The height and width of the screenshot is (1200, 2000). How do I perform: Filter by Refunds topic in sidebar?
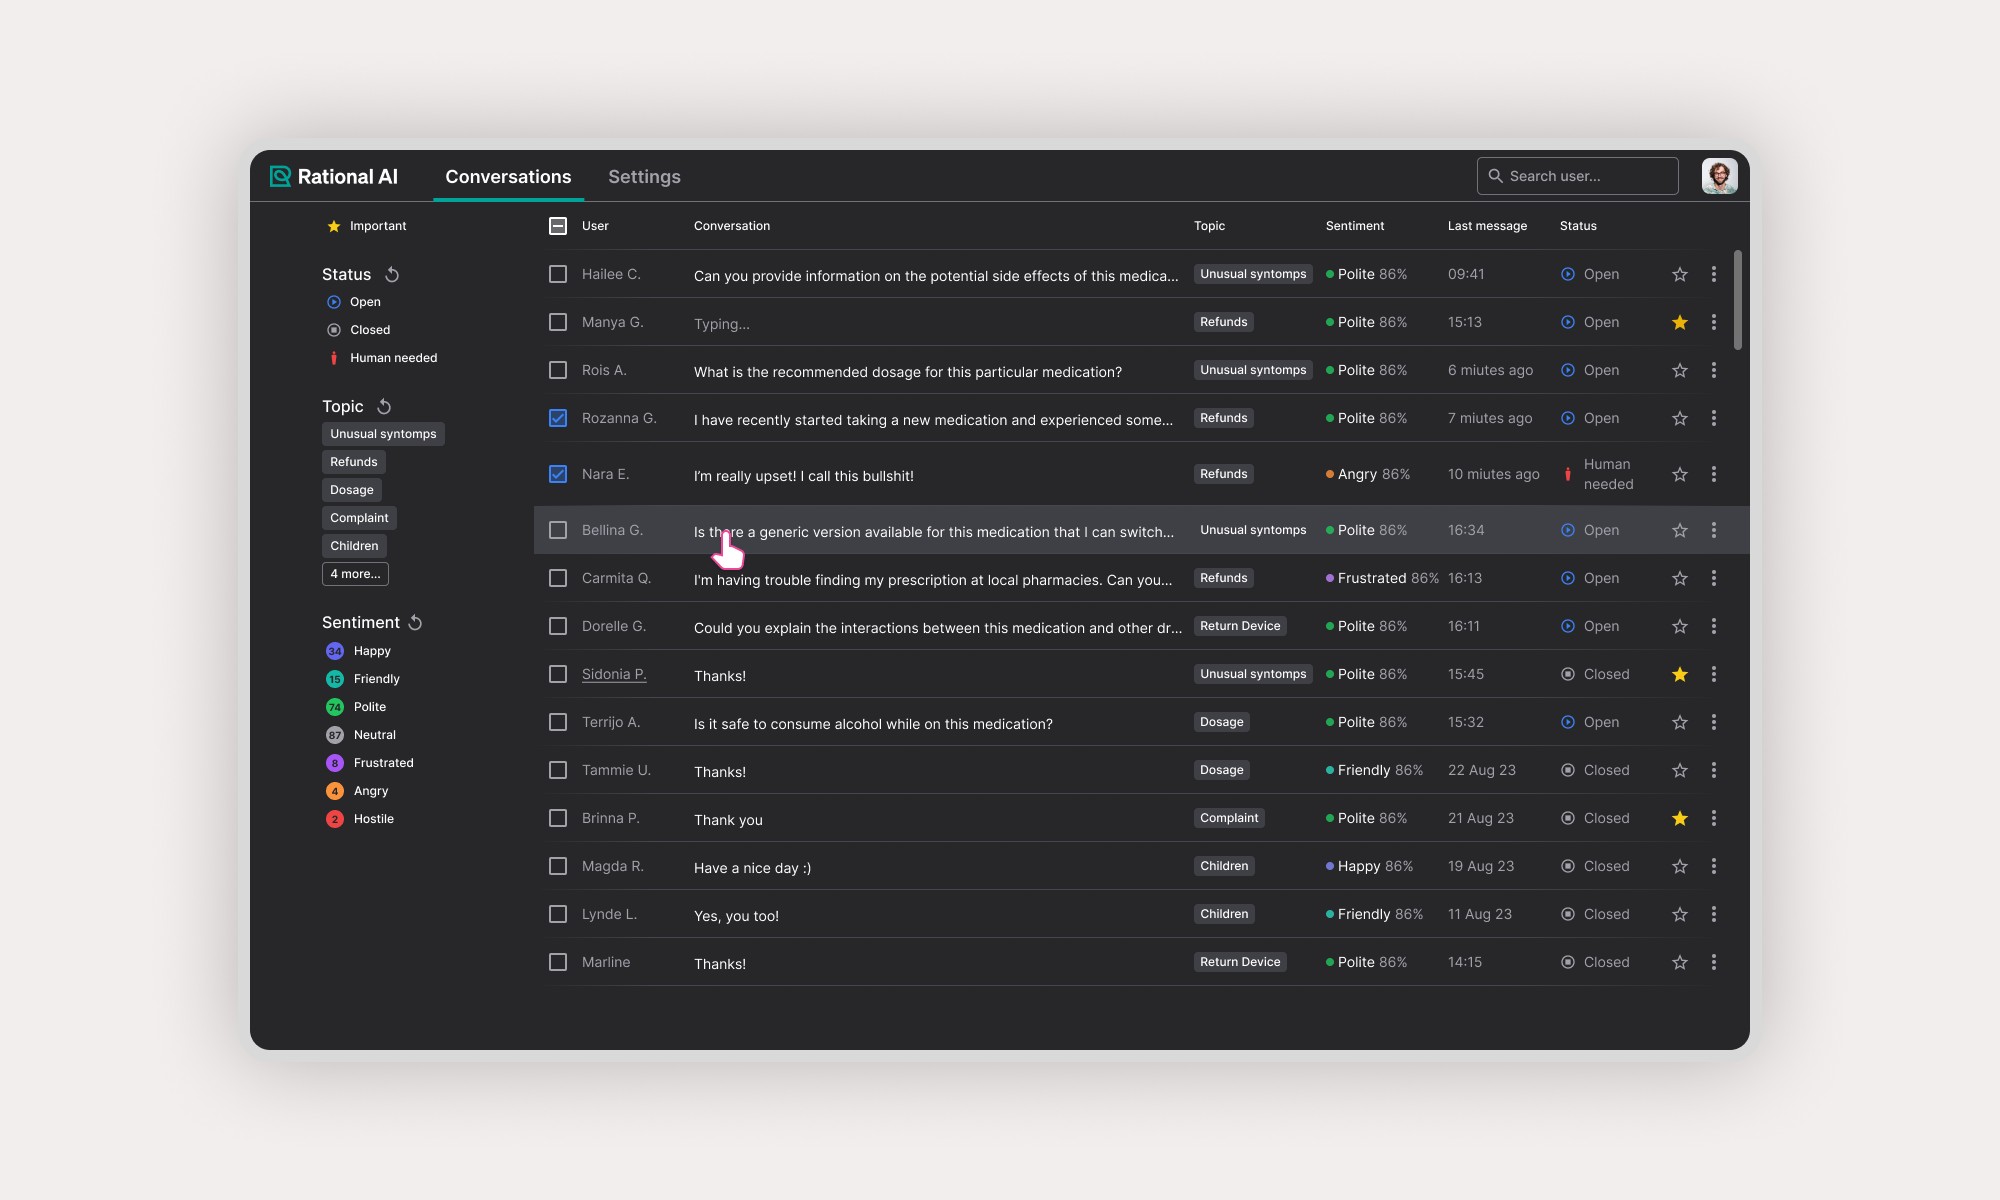[354, 462]
